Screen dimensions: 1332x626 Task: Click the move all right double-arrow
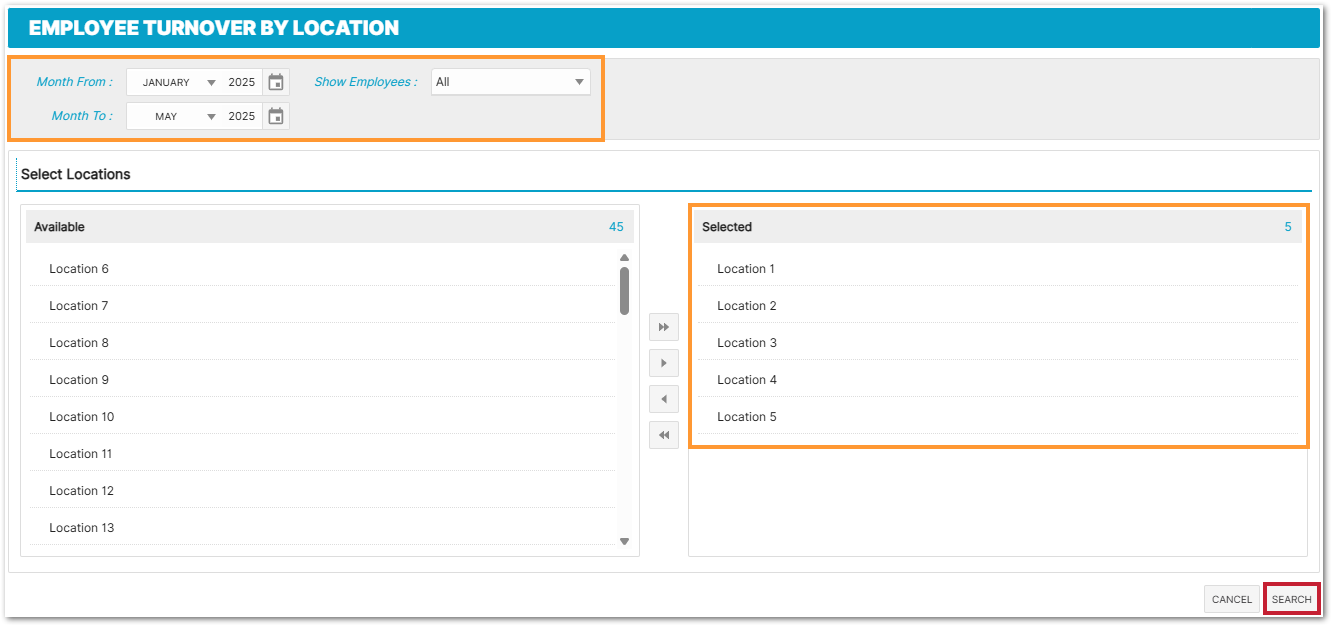click(x=663, y=327)
